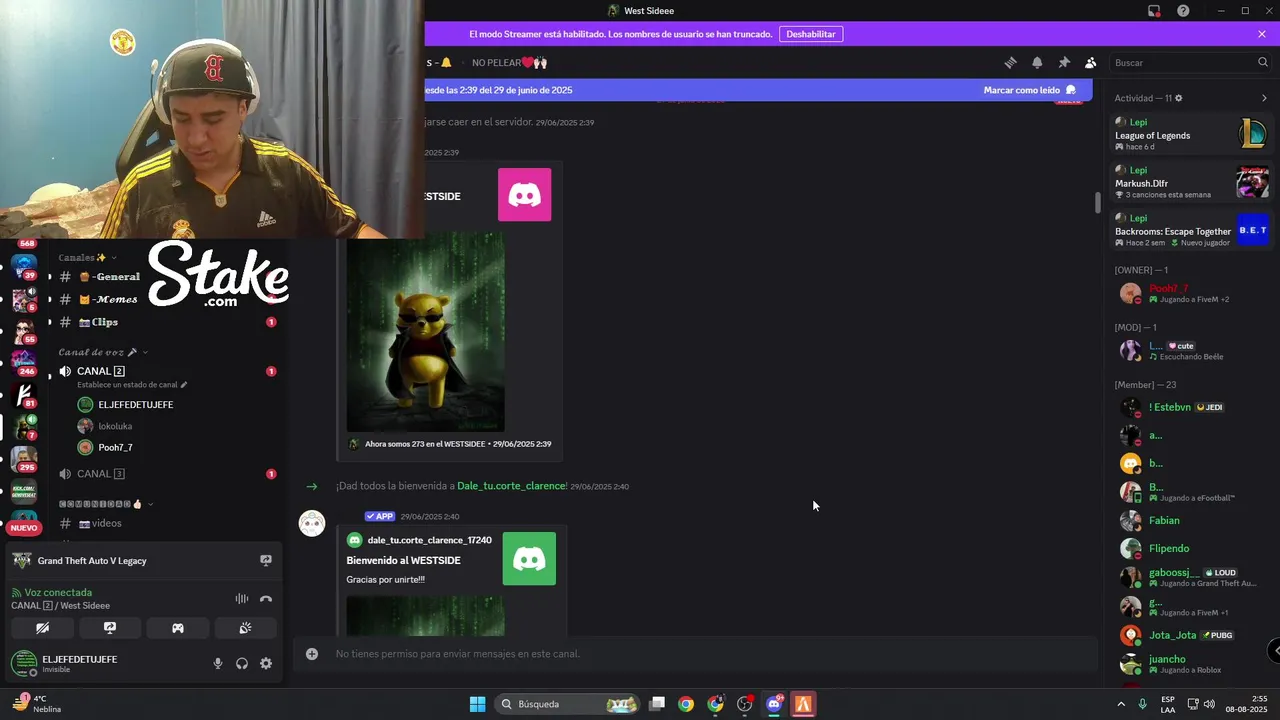Open the soundboard button
1280x720 pixels.
point(245,628)
